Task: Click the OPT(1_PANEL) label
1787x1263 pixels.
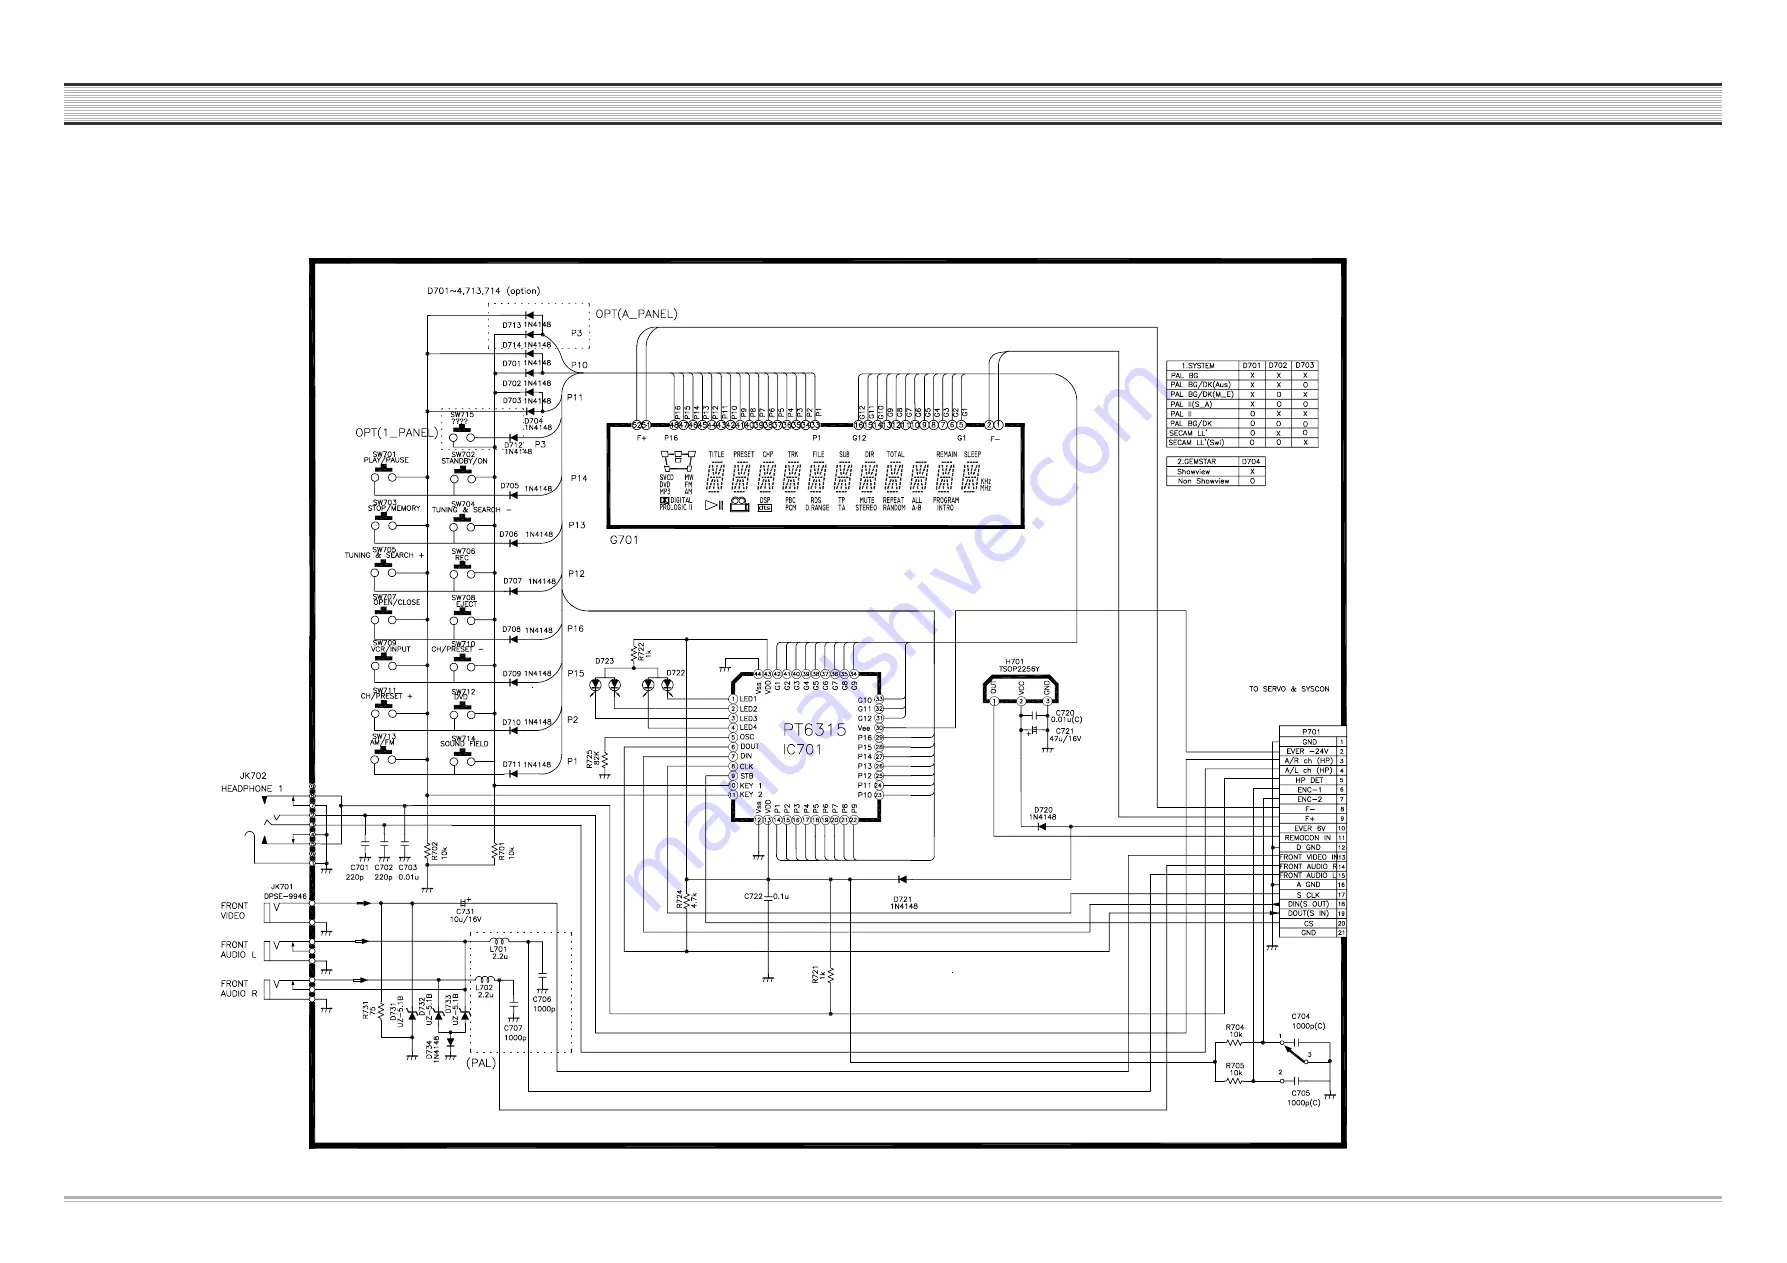Action: [x=397, y=433]
